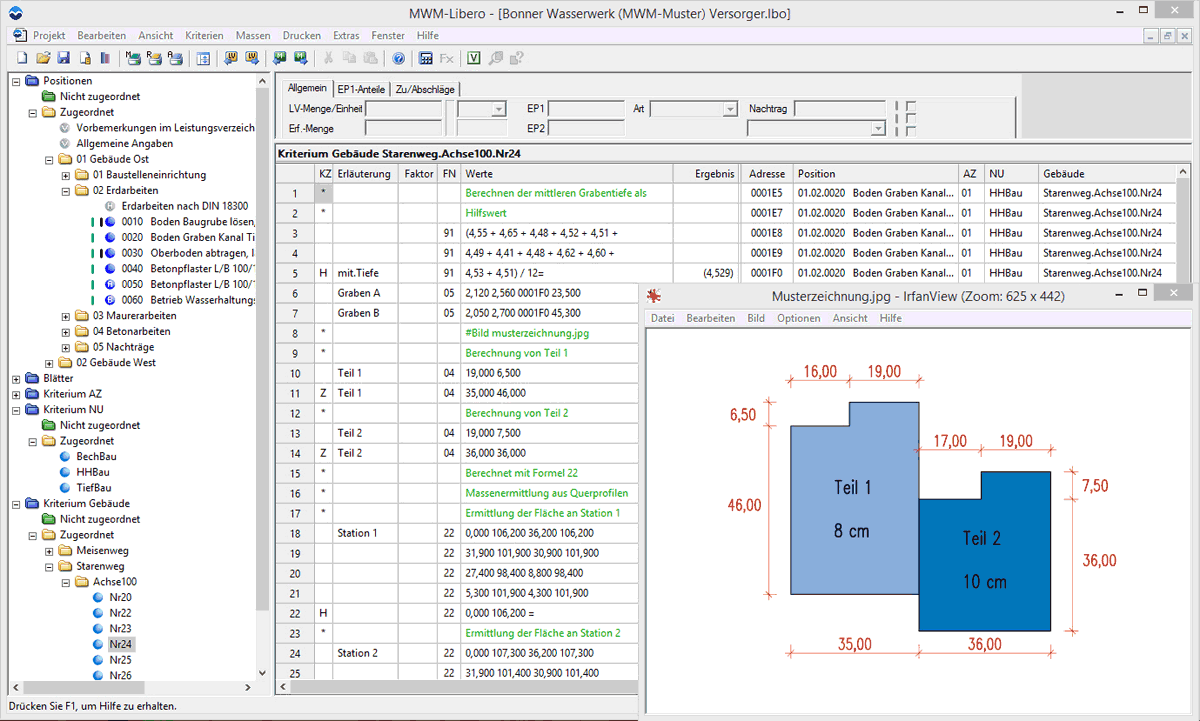Expand the 02 Gebäude West node
The image size is (1200, 721).
49,363
